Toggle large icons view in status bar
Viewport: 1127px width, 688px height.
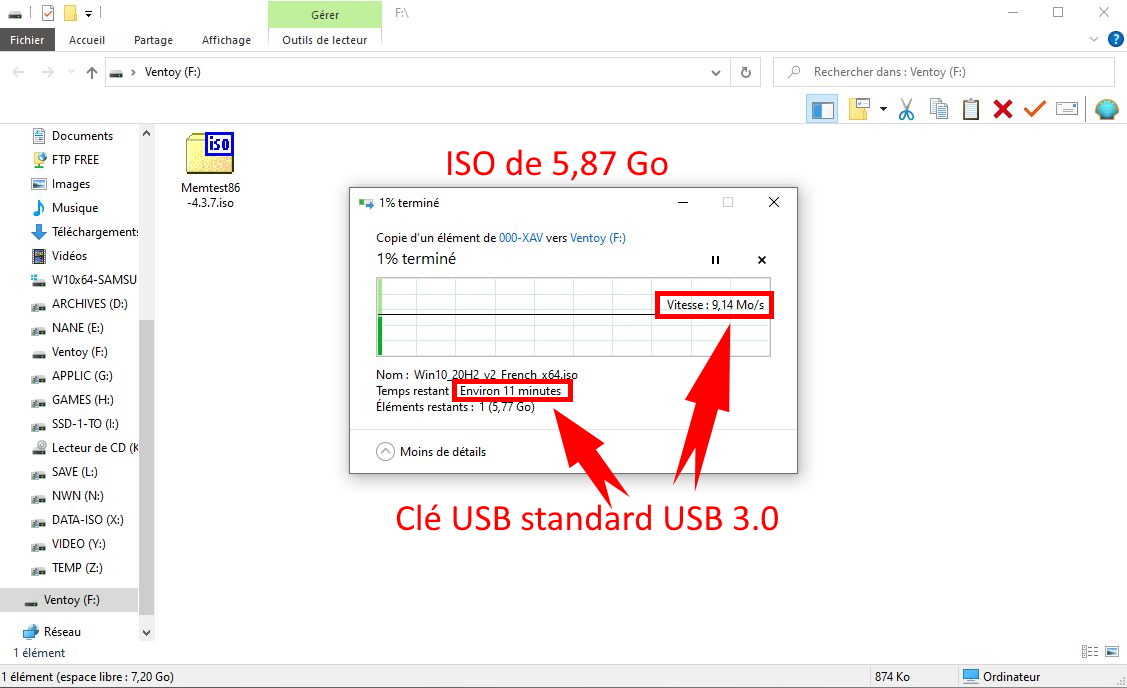[1112, 652]
